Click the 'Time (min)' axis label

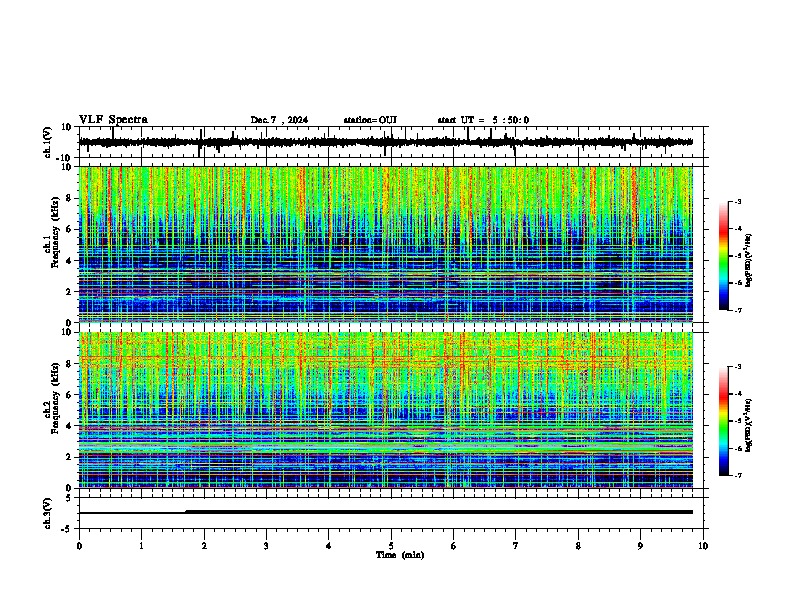pos(400,555)
